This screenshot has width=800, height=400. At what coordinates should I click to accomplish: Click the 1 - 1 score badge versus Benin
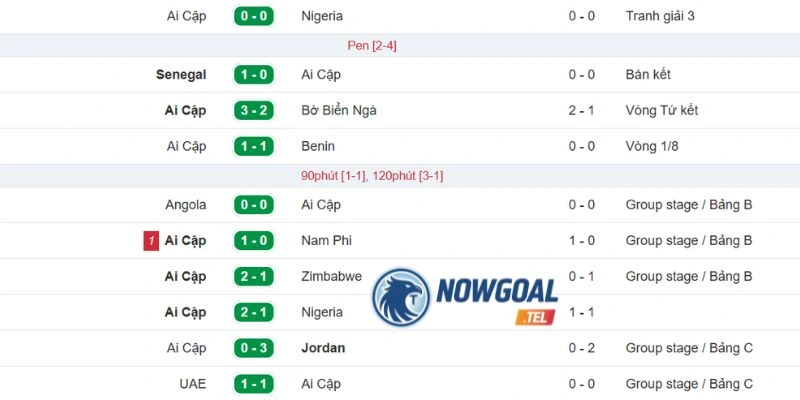[254, 146]
